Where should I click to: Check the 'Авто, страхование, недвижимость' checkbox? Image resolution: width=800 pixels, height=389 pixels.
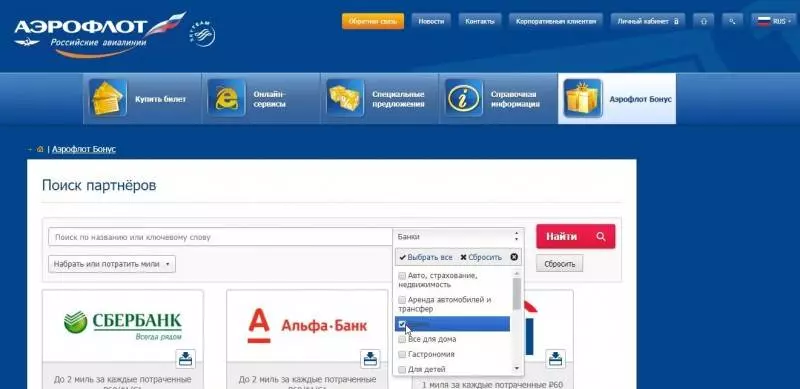click(402, 276)
